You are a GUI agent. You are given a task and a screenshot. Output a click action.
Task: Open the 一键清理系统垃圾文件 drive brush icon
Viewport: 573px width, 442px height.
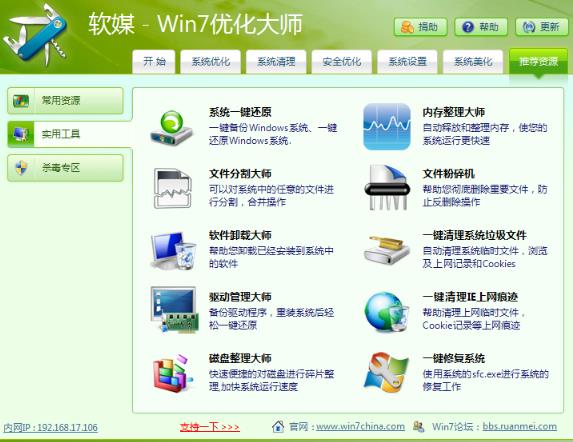click(x=387, y=249)
